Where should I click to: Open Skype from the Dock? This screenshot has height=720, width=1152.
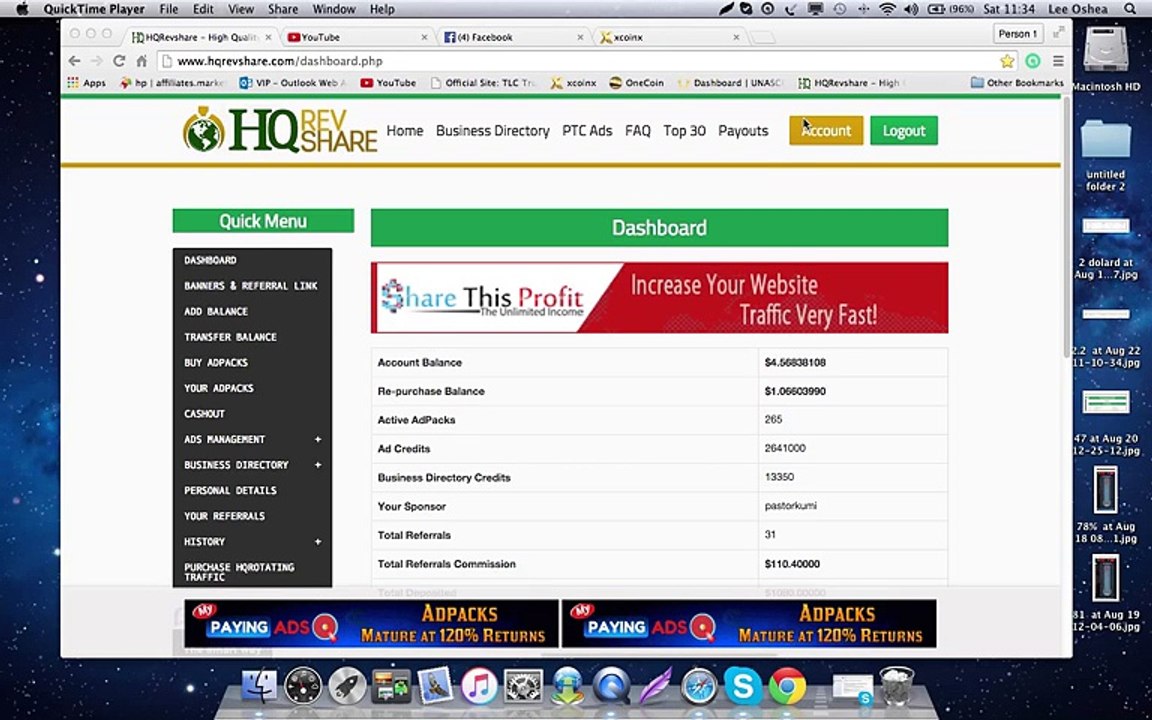[x=743, y=686]
